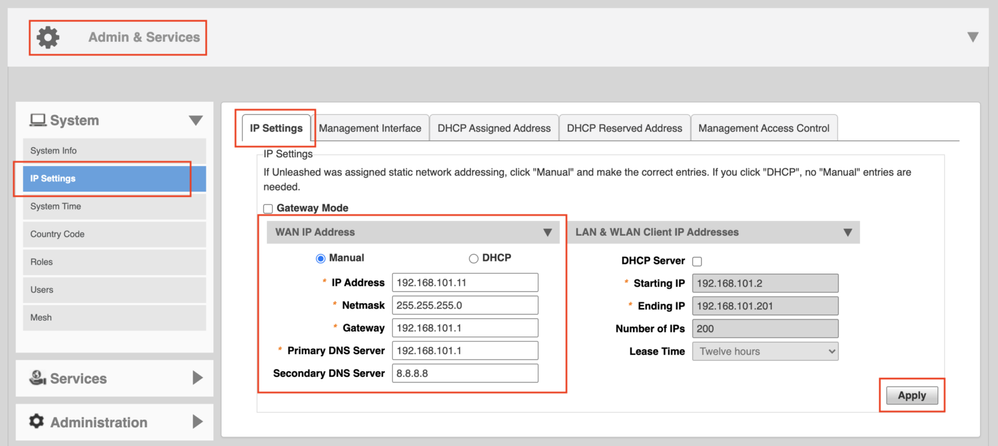Viewport: 998px width, 446px height.
Task: Collapse the top Admin & Services panel arrow
Action: click(x=972, y=37)
